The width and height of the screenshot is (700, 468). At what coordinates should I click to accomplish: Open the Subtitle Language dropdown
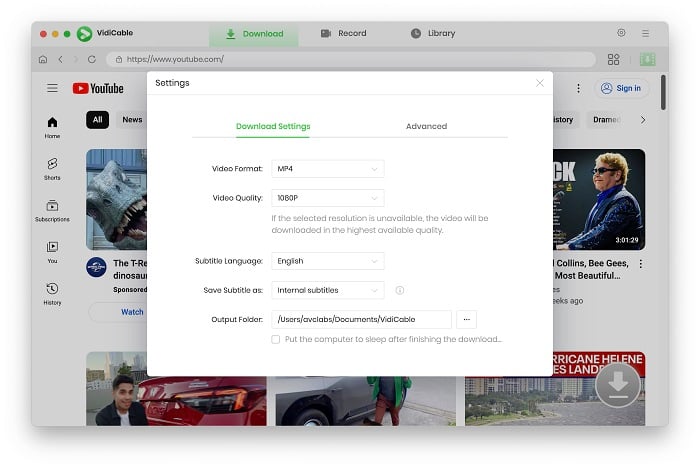(x=328, y=261)
